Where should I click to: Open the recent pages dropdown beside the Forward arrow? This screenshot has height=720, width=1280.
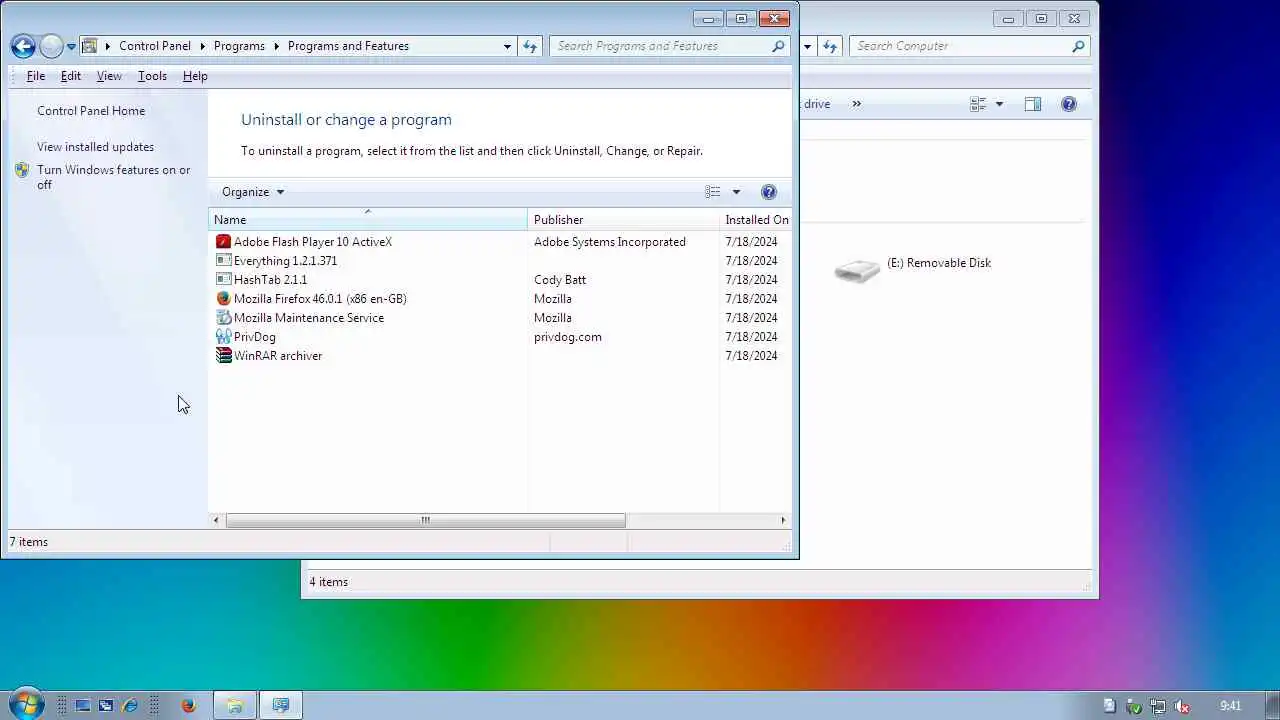71,46
